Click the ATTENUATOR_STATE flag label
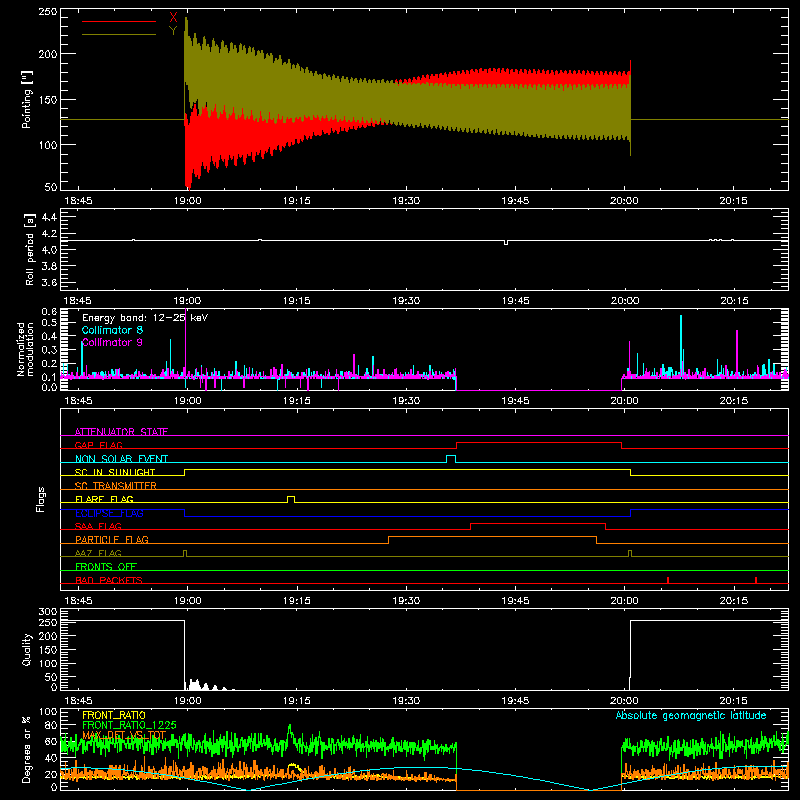This screenshot has width=800, height=800. point(121,432)
